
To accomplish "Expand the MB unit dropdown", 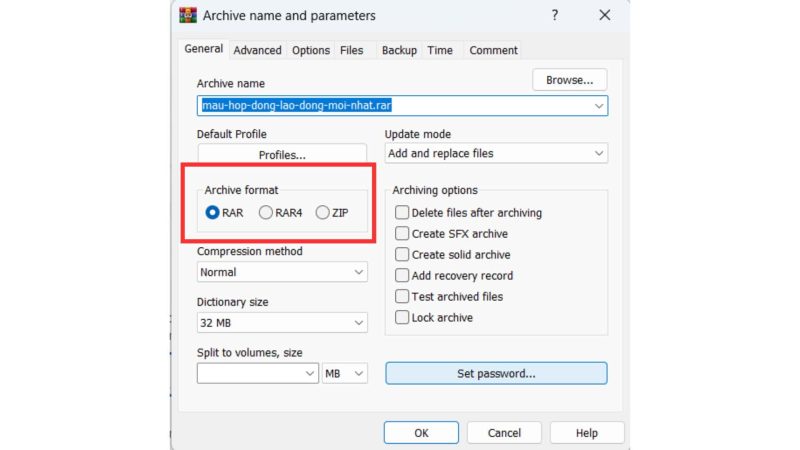I will pyautogui.click(x=344, y=373).
